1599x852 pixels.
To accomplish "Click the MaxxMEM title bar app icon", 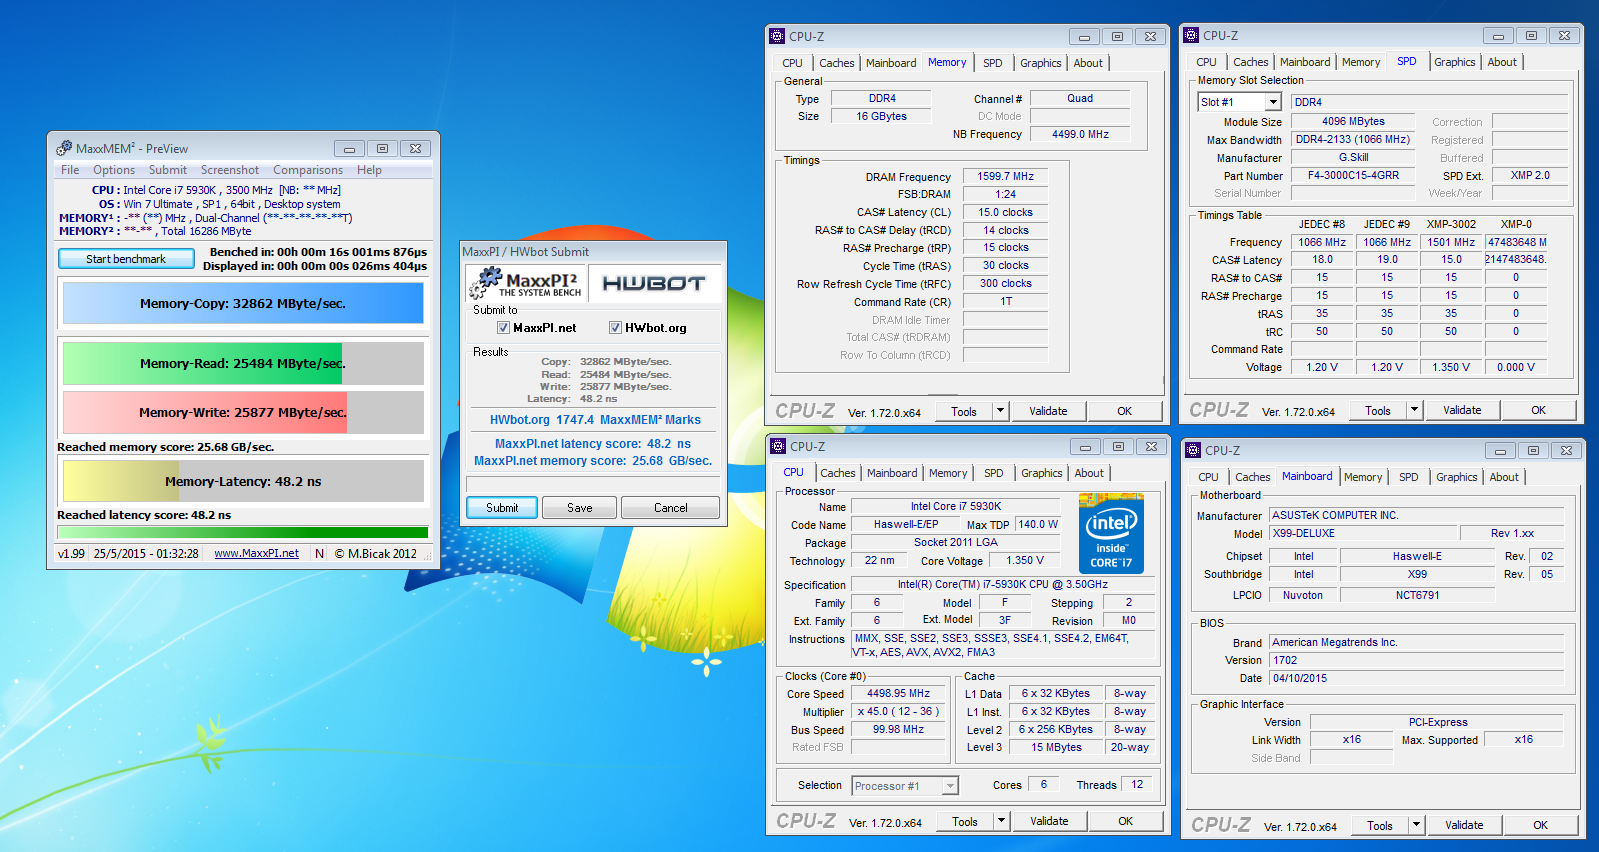I will pyautogui.click(x=64, y=148).
